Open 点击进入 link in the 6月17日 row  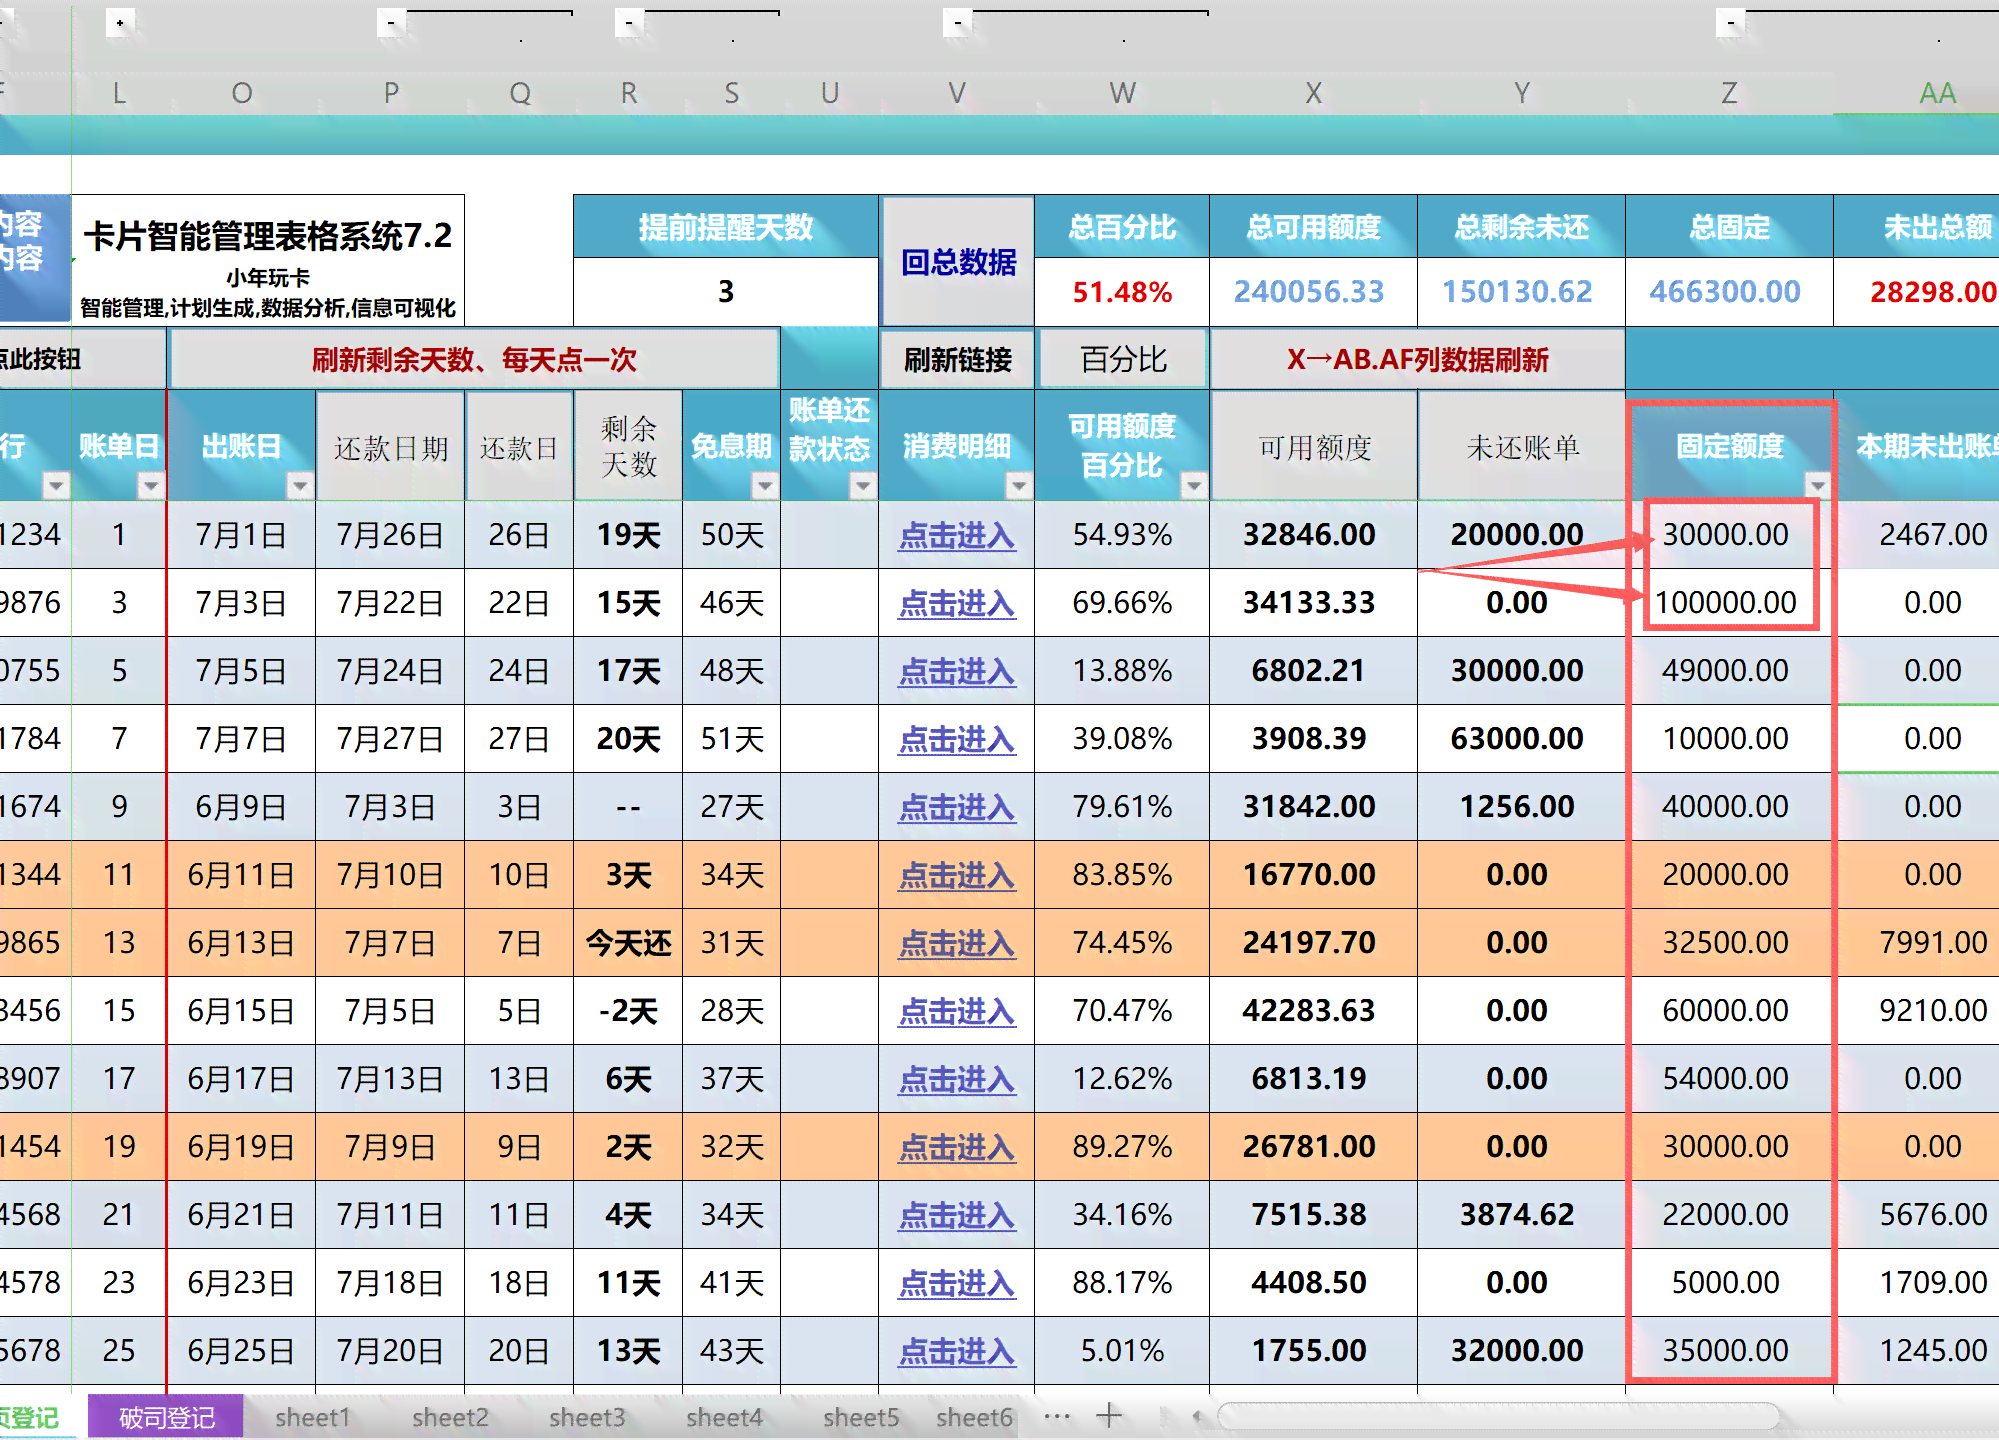click(957, 1080)
